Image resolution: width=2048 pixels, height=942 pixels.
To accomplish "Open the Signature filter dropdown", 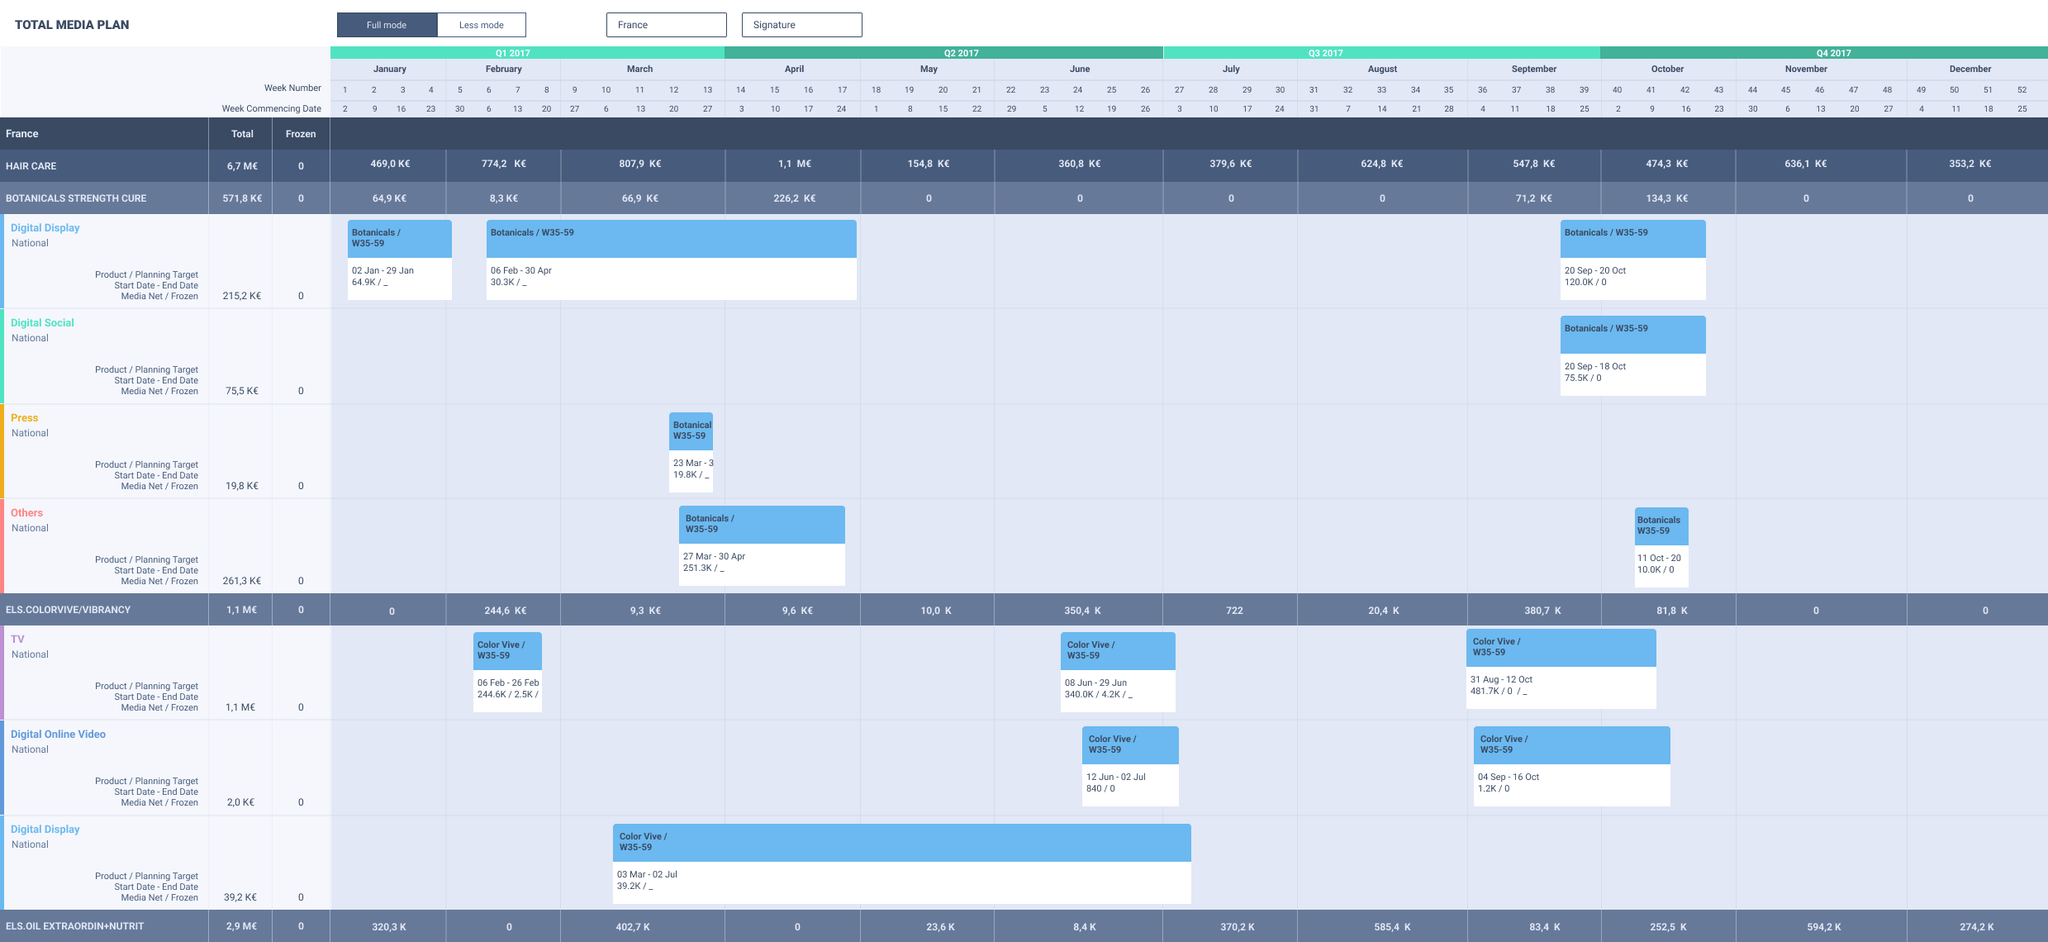I will (x=802, y=25).
